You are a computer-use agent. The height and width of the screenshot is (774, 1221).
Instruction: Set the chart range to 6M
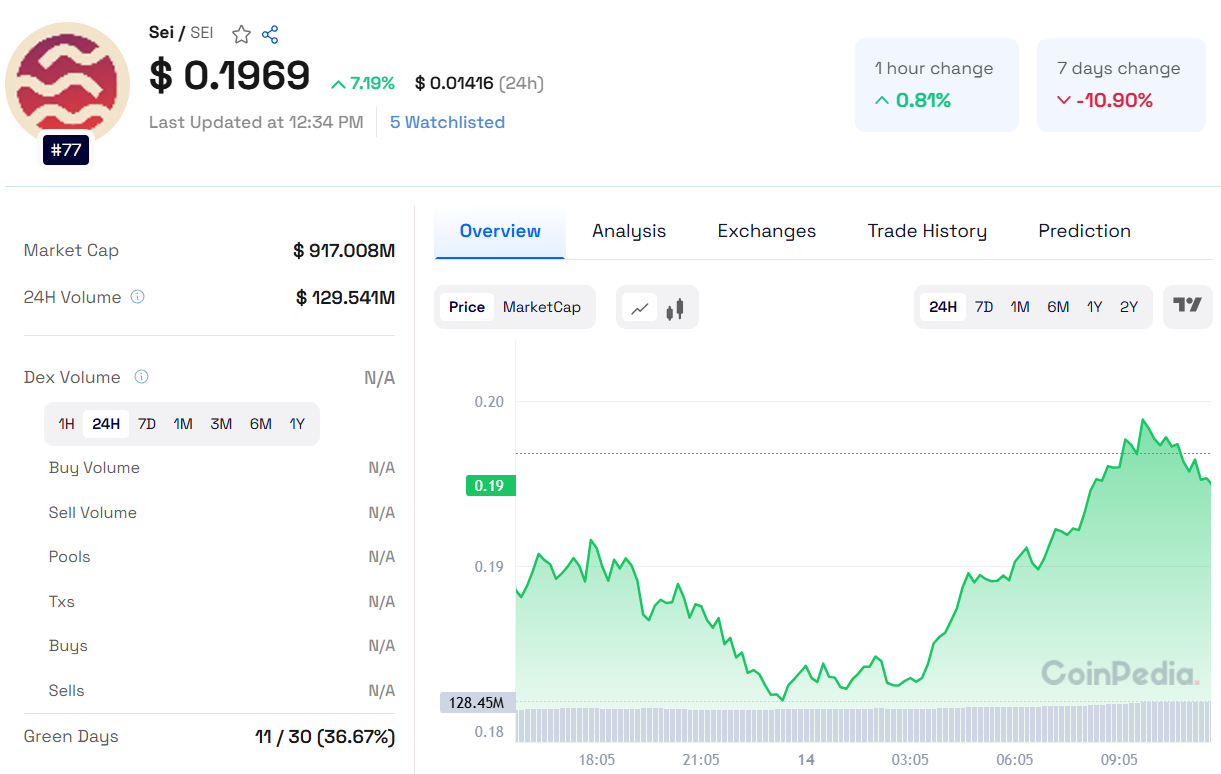click(x=1058, y=307)
